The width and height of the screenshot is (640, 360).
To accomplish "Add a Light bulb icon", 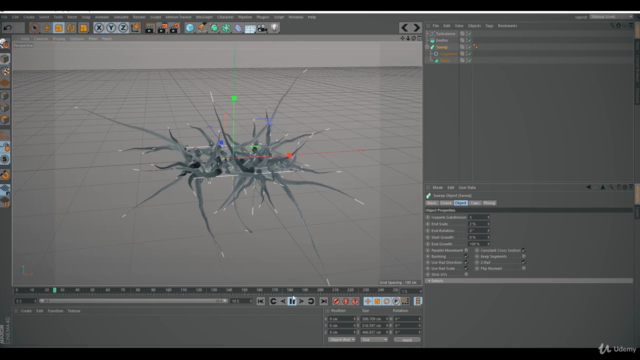I will [274, 28].
